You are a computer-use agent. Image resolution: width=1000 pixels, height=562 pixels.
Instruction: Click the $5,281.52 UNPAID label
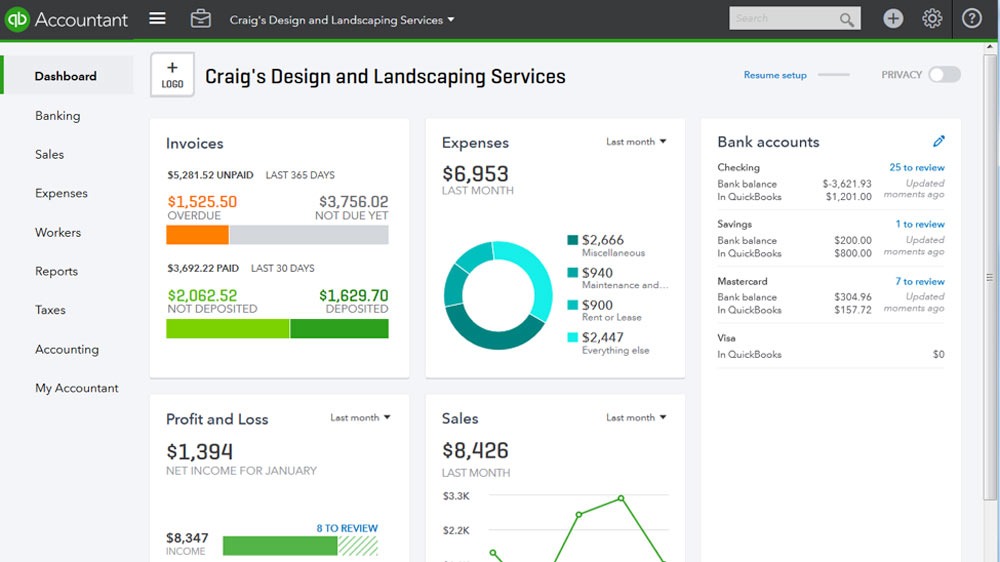pos(210,175)
